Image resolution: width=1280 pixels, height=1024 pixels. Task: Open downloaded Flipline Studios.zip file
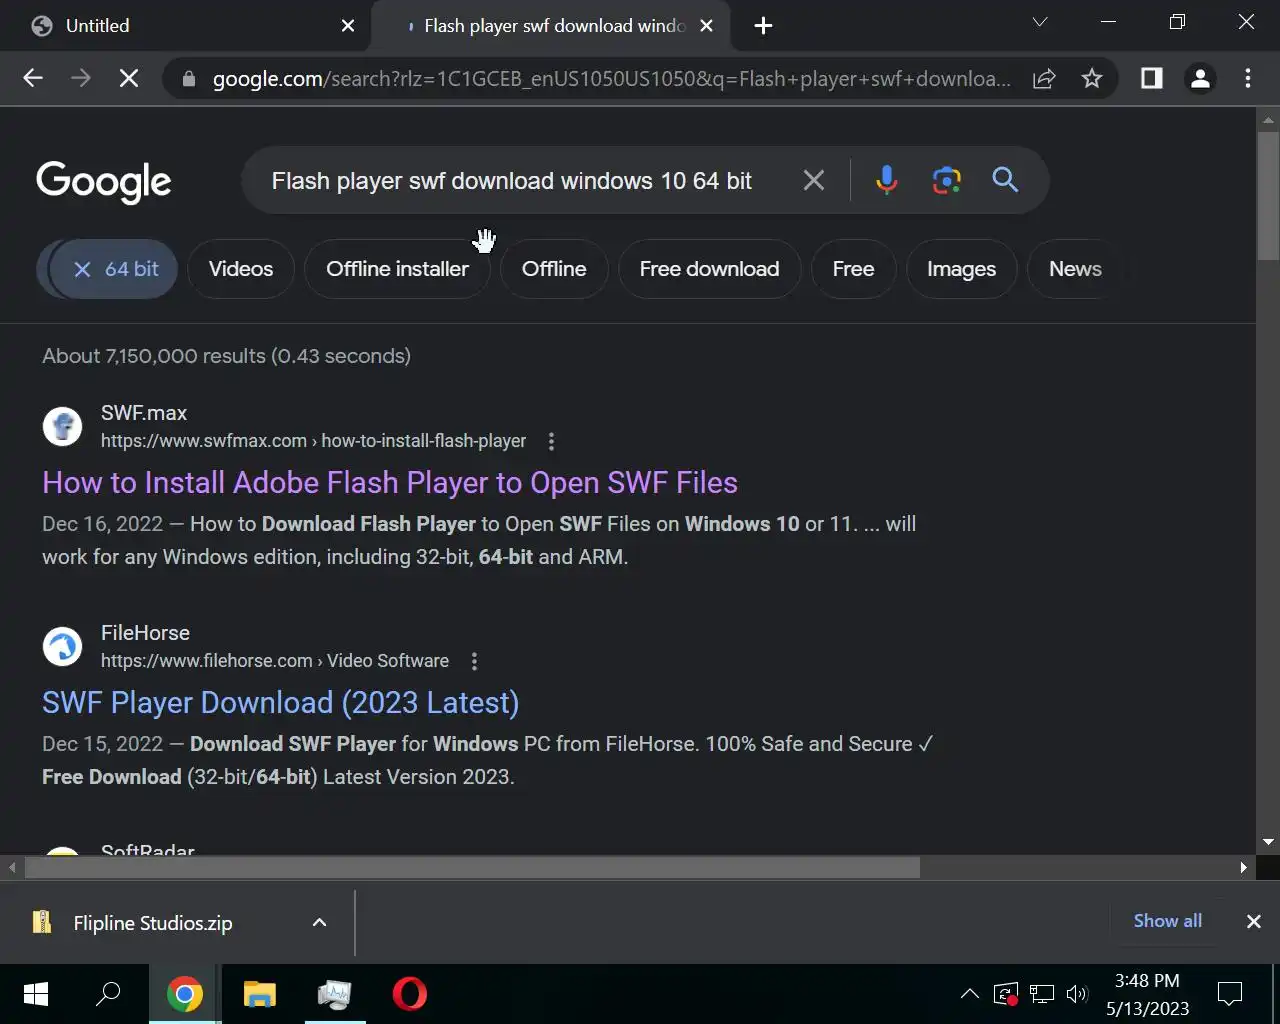point(152,923)
